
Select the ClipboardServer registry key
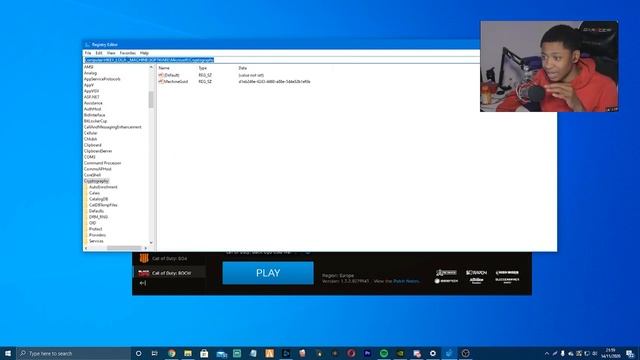[x=98, y=151]
